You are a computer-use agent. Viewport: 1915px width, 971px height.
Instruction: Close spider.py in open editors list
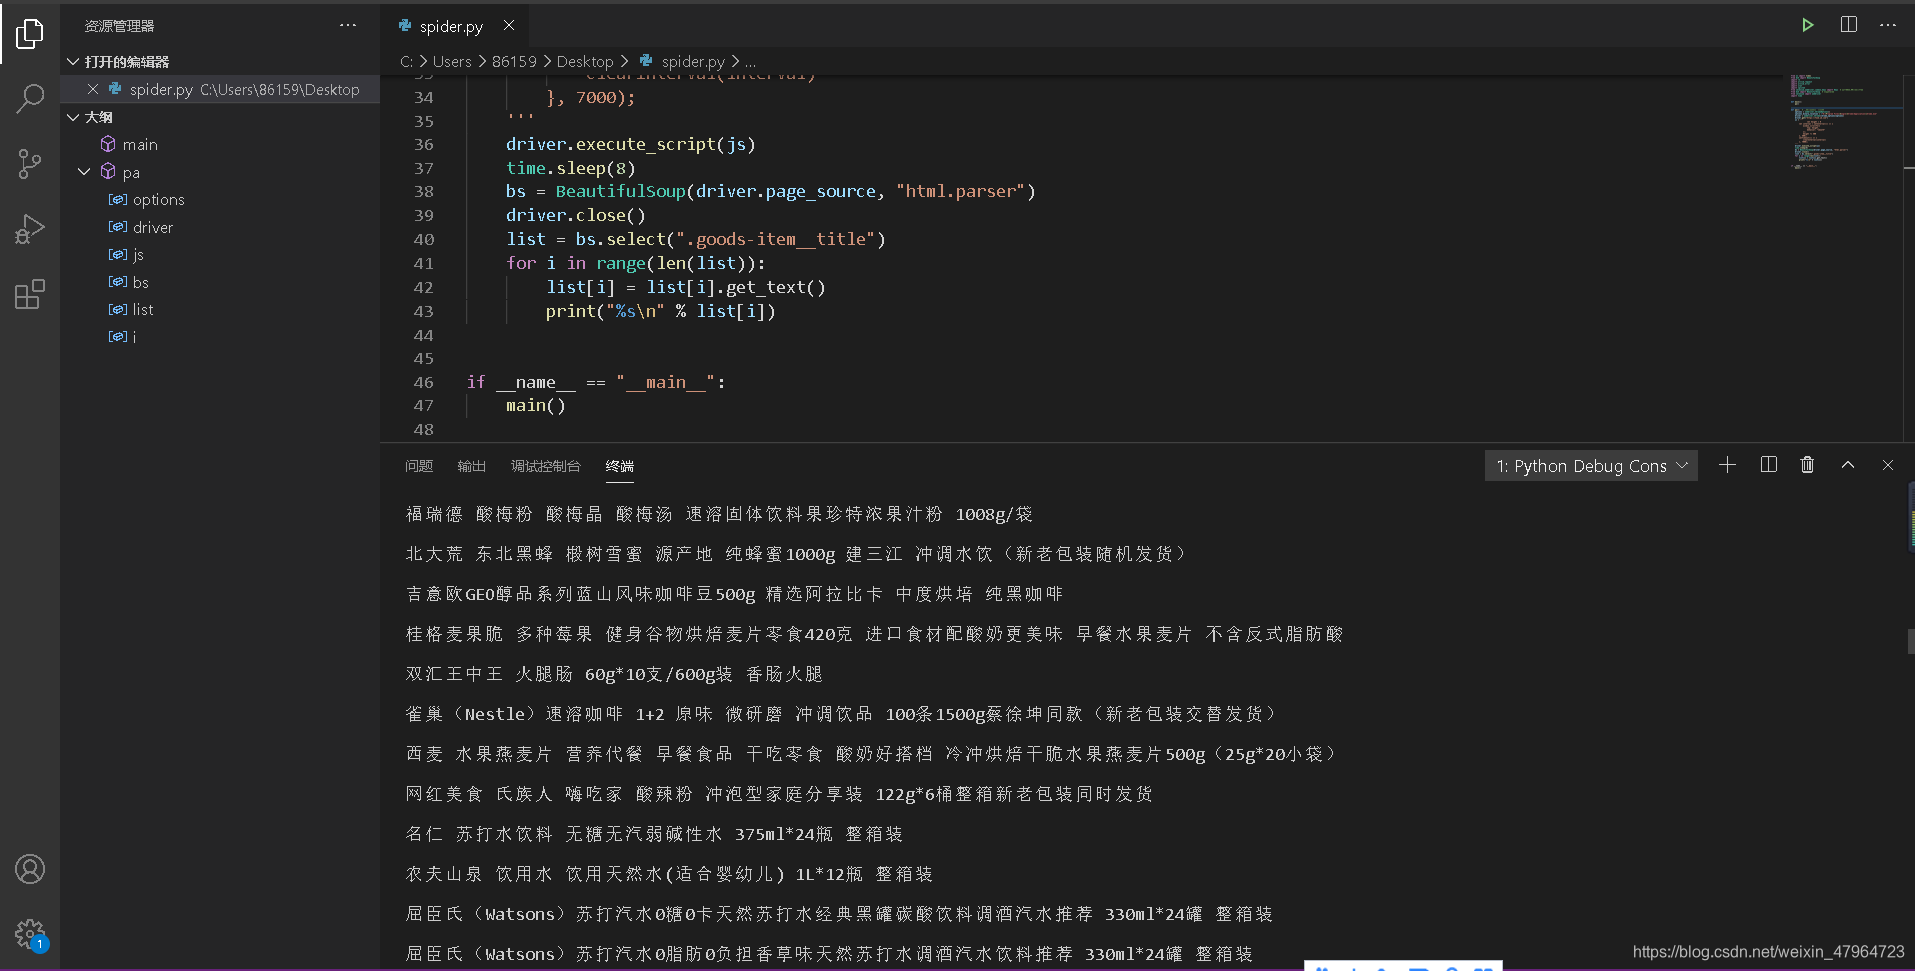93,89
